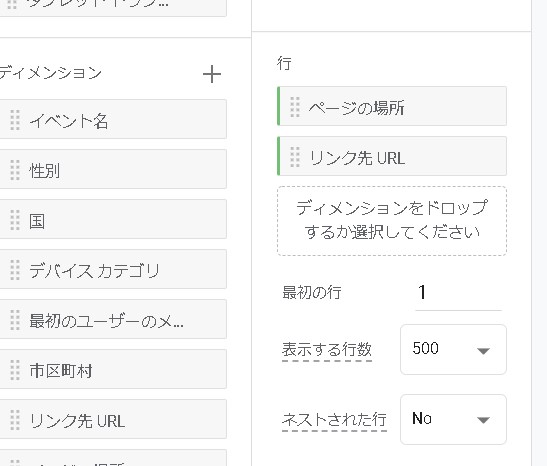547x466 pixels.
Task: Open the 表示する行数 dropdown showing 500
Action: [x=453, y=349]
